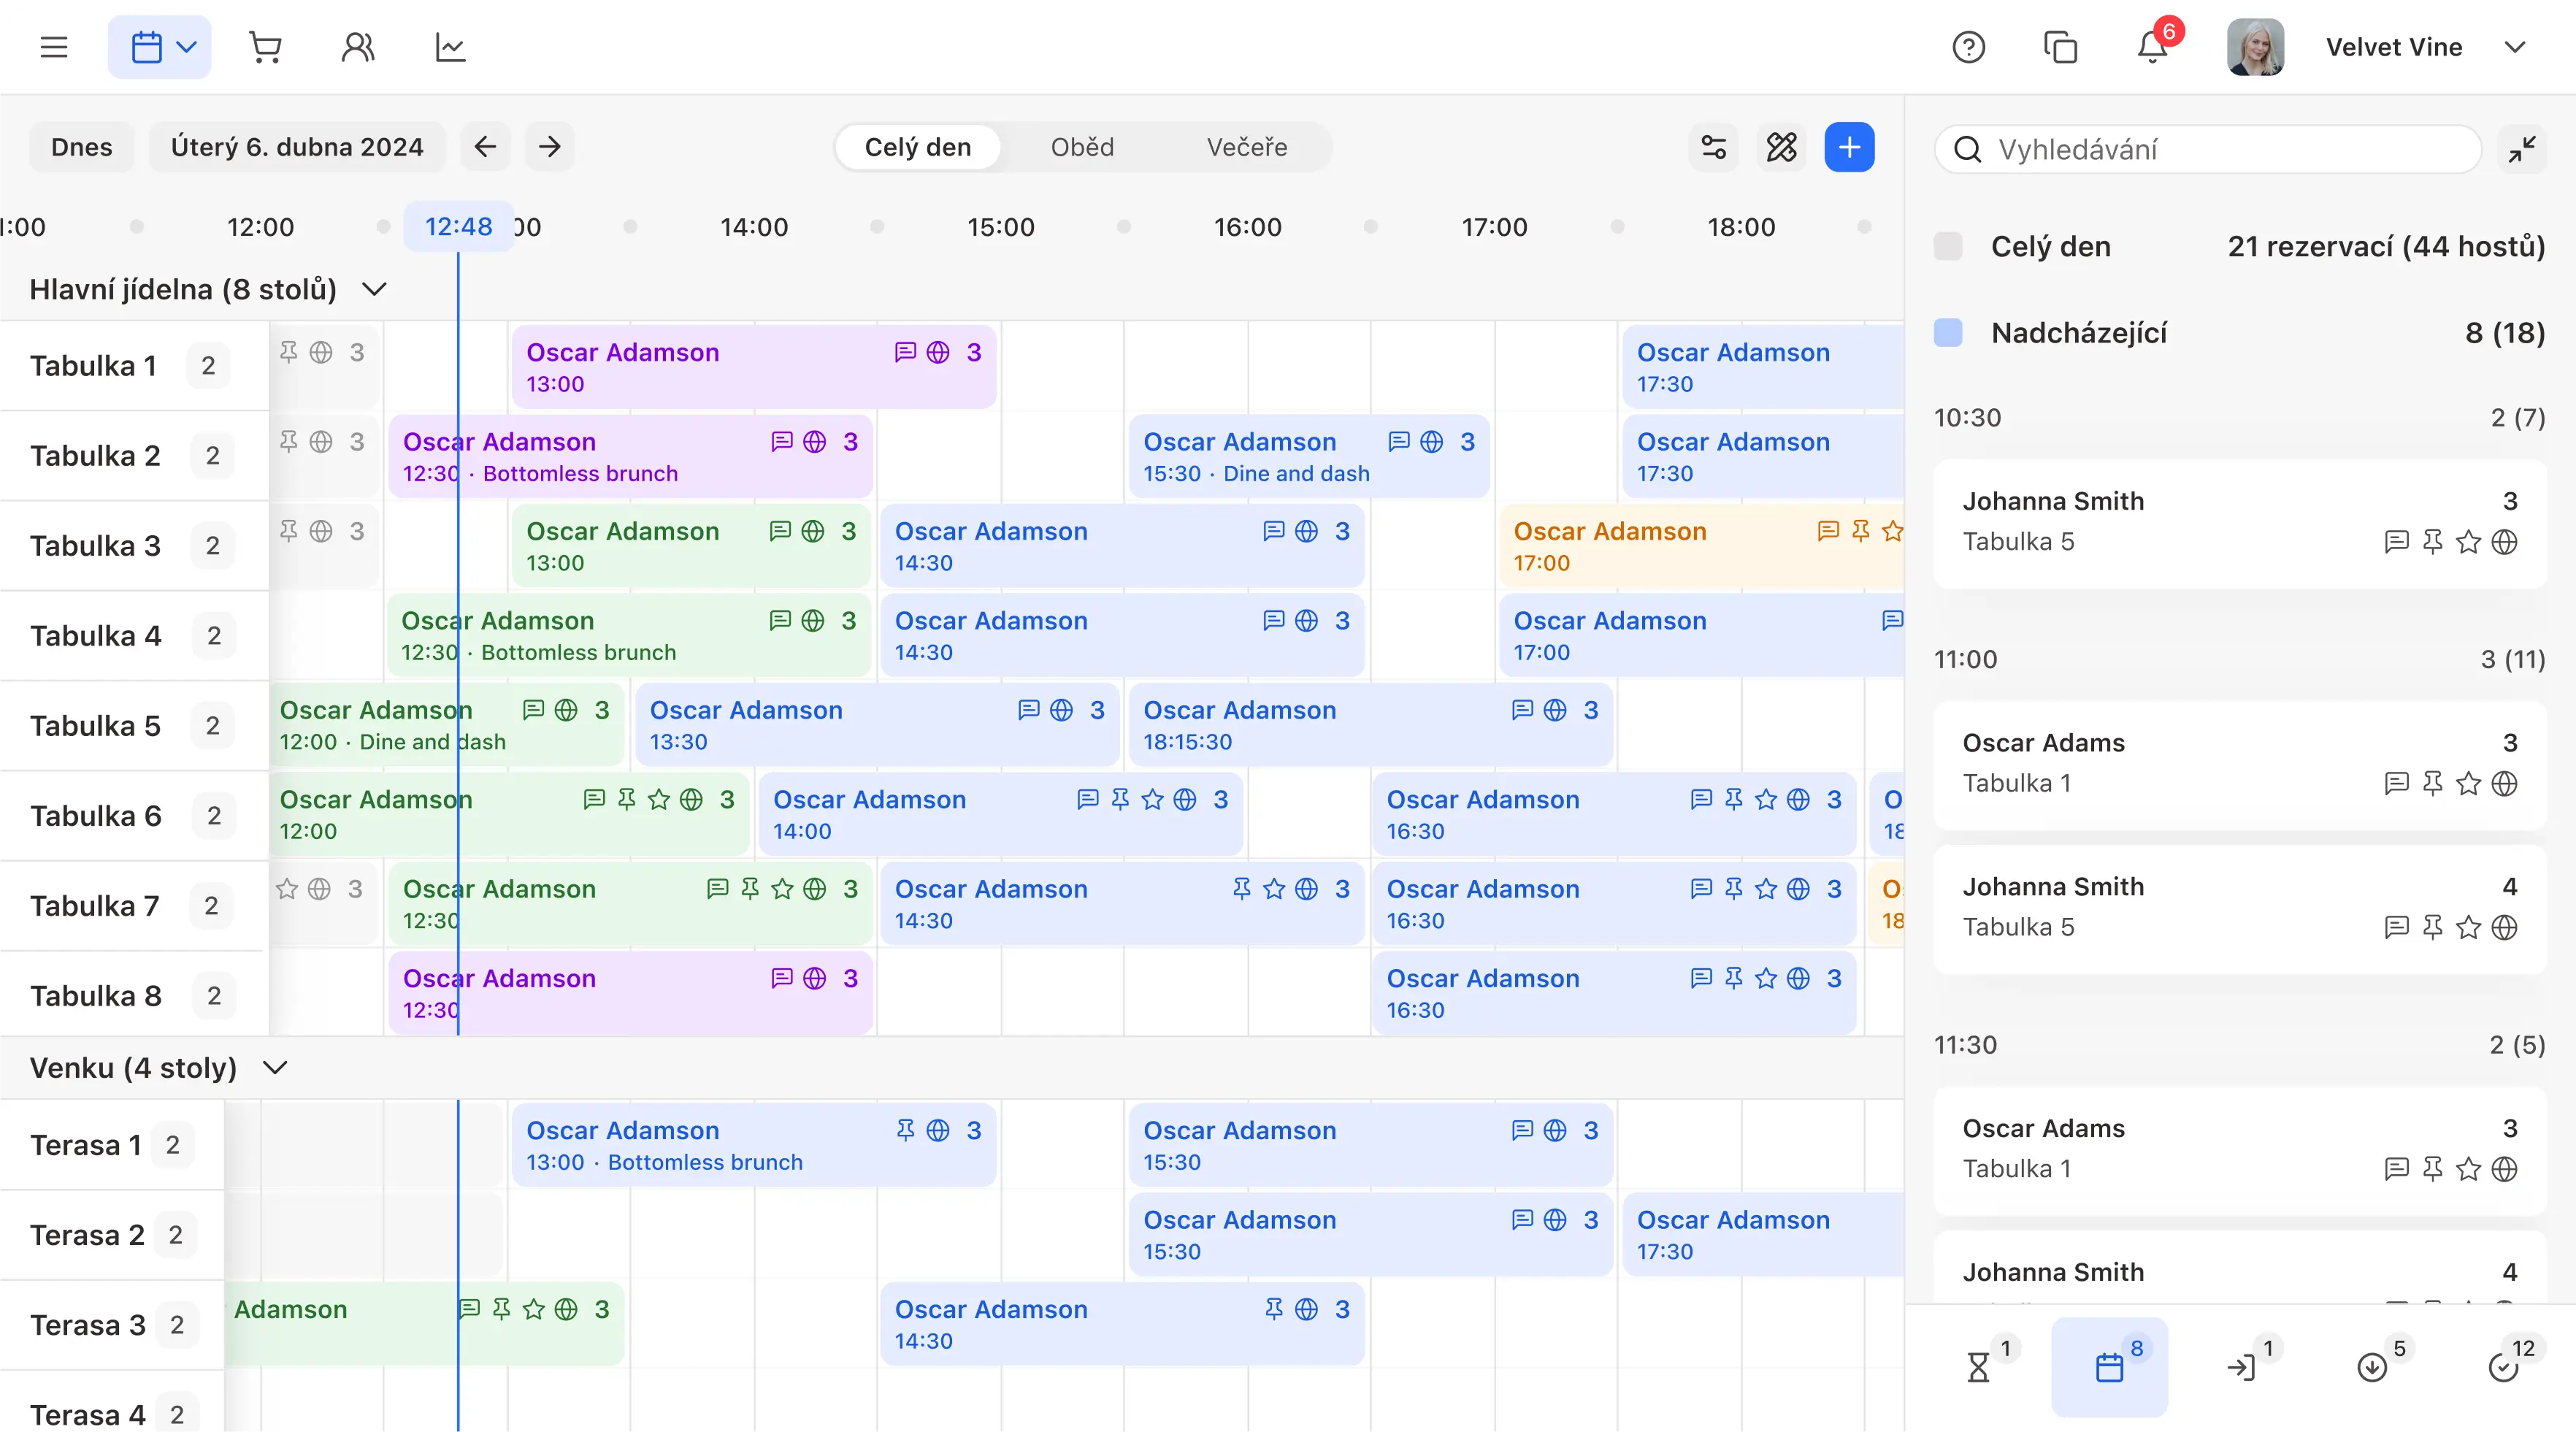The image size is (2576, 1432).
Task: Collapse the Hlavní jídelna section
Action: [x=374, y=289]
